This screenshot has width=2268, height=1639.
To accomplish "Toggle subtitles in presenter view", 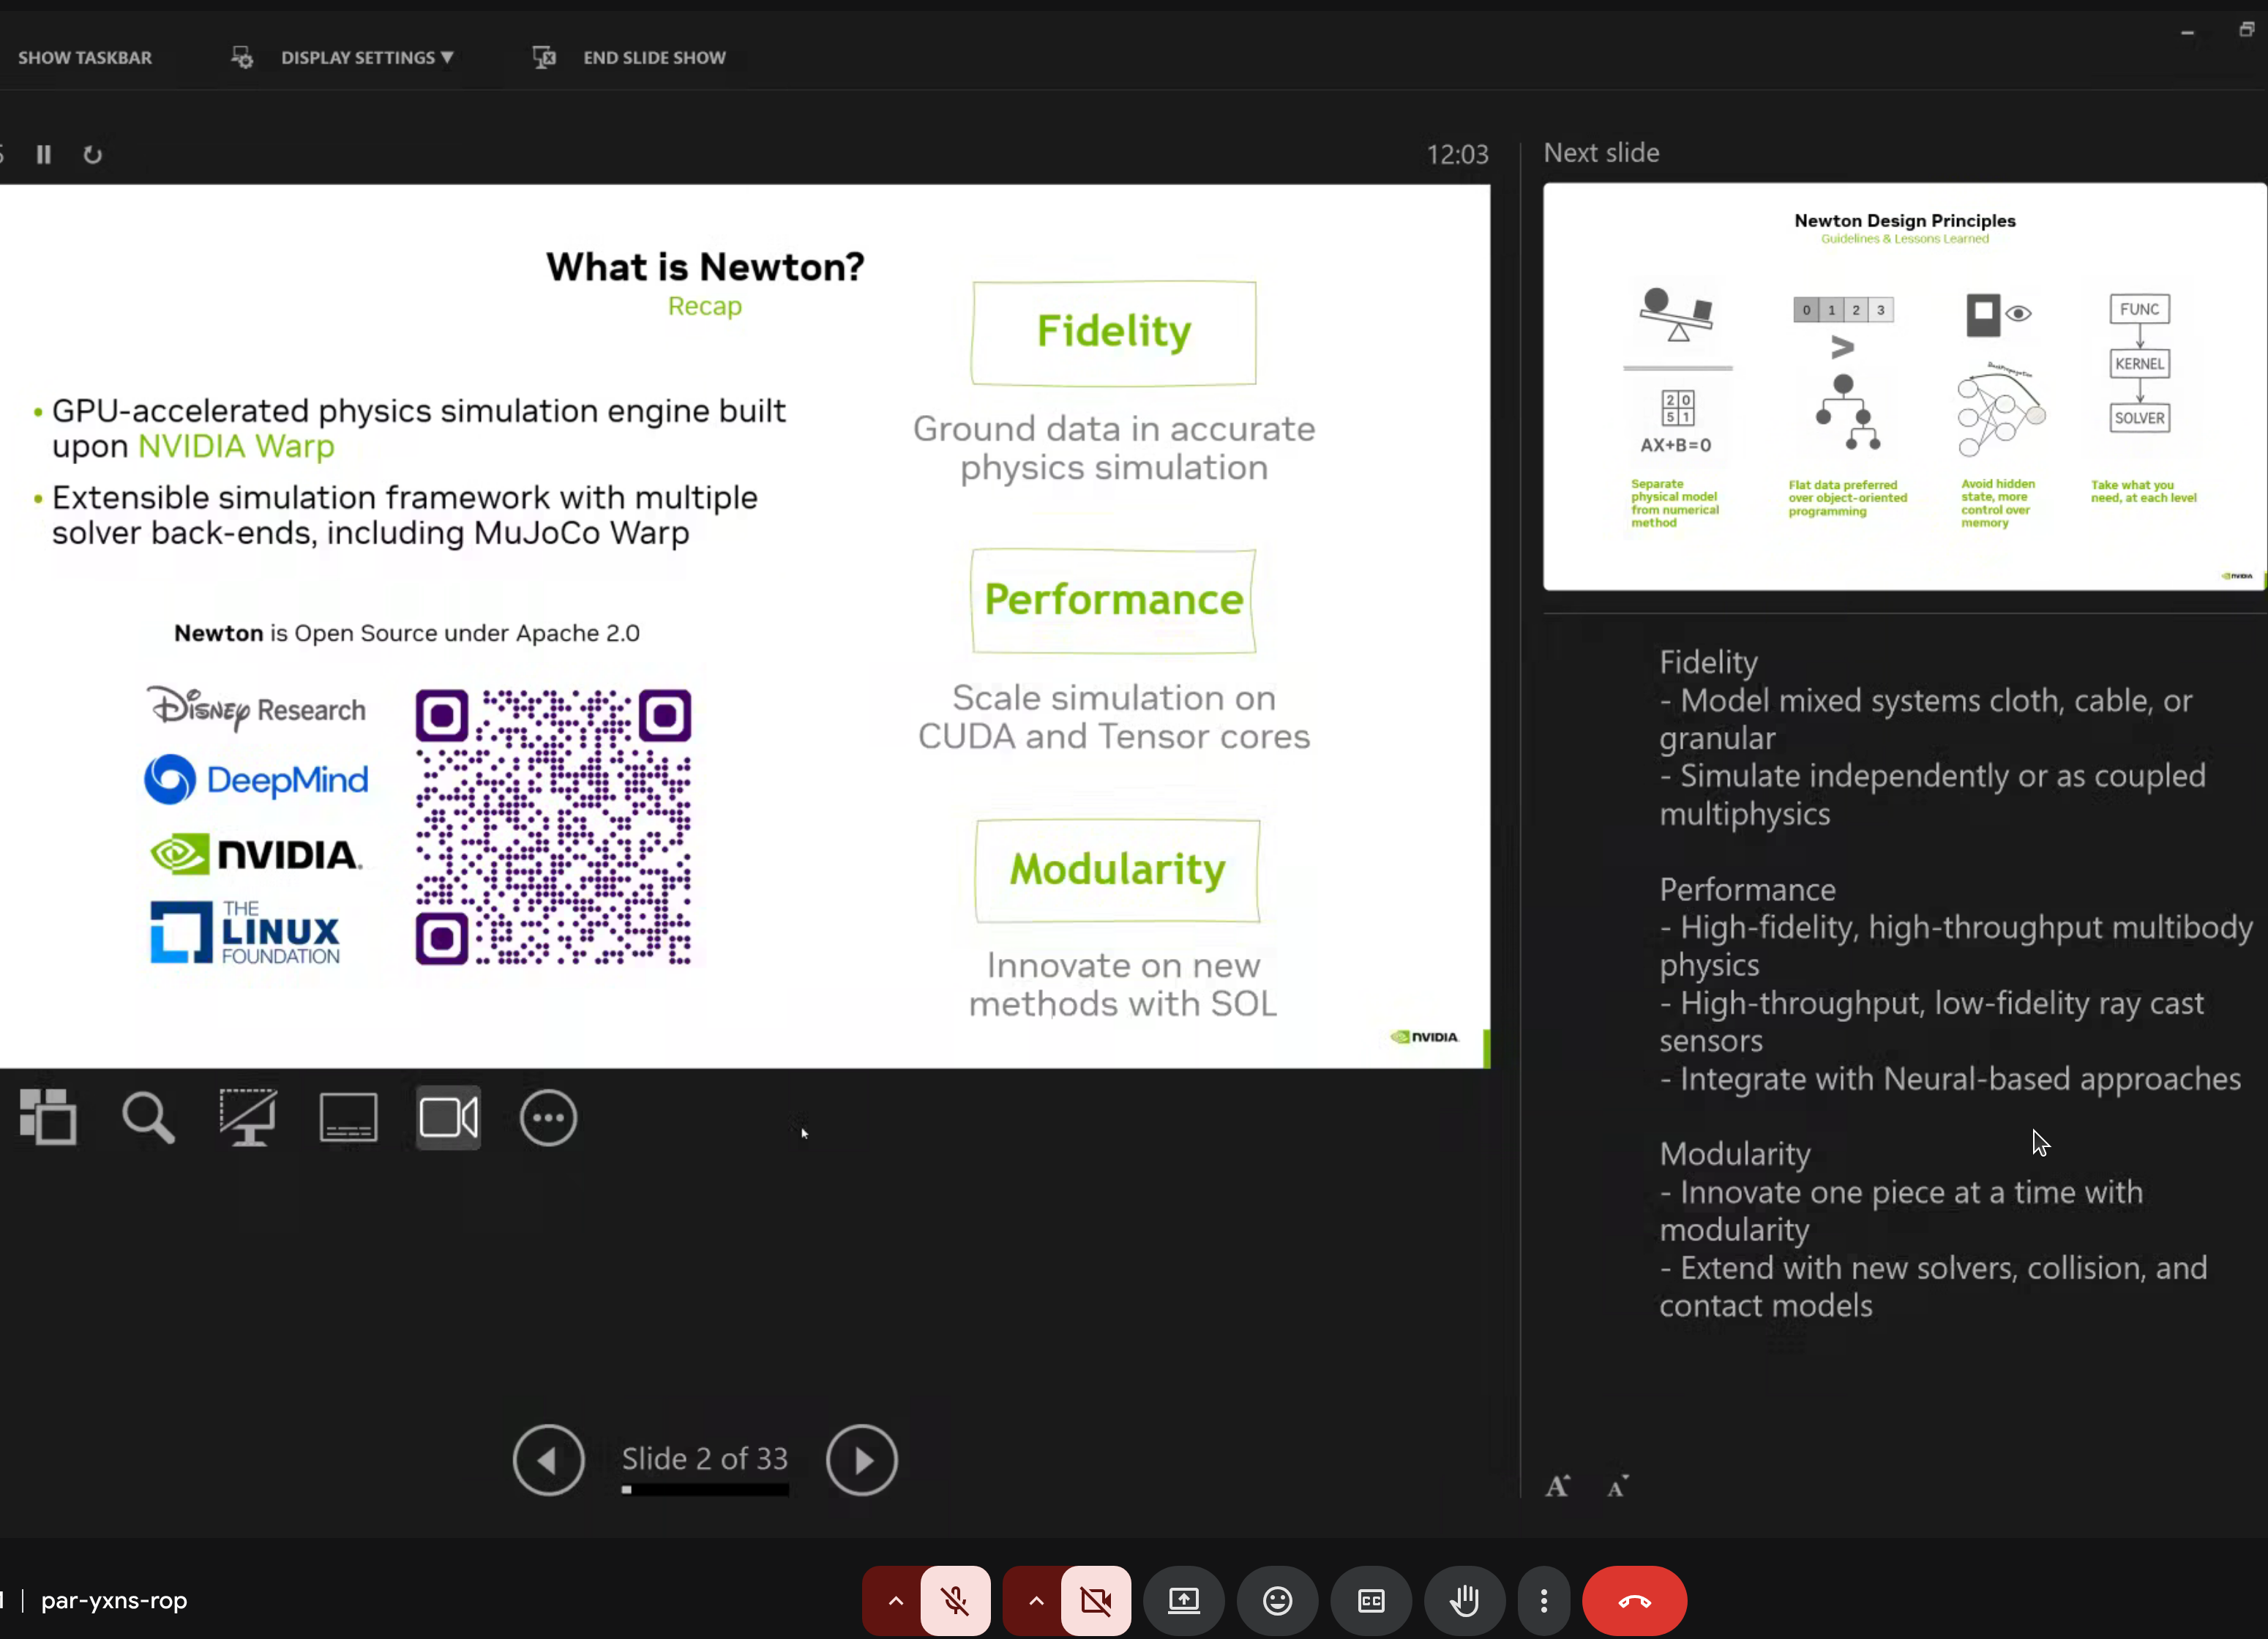I will [347, 1118].
